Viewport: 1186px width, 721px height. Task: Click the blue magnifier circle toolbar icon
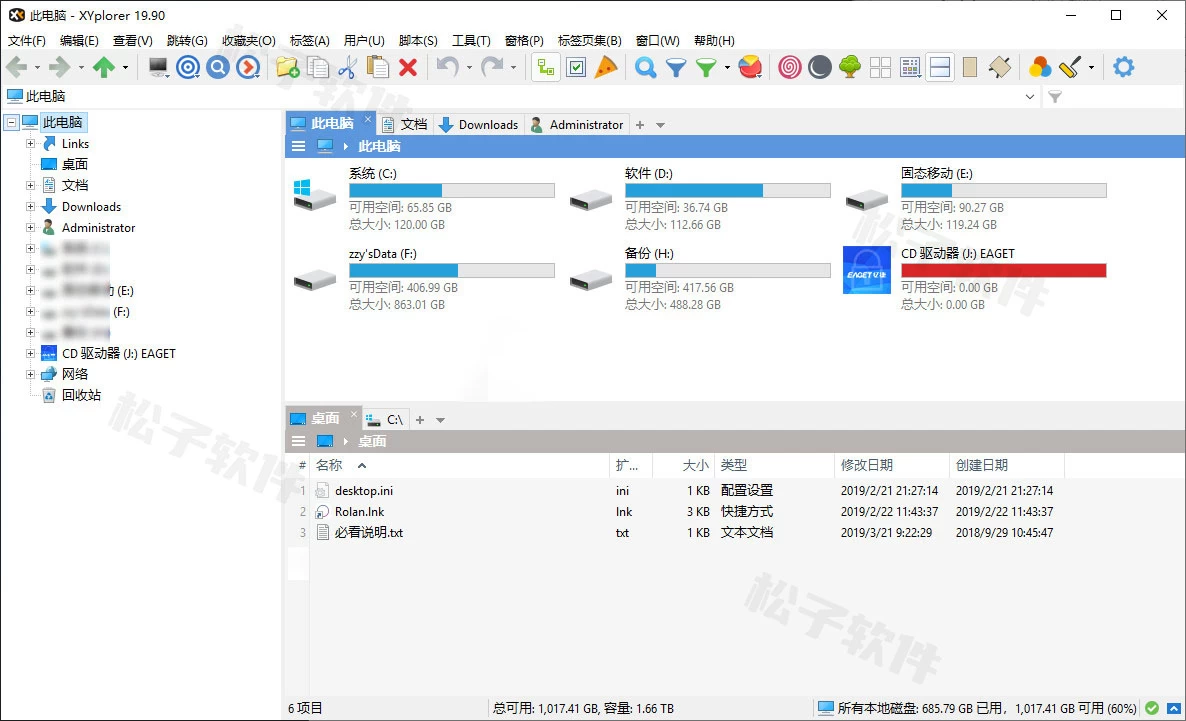click(x=218, y=67)
